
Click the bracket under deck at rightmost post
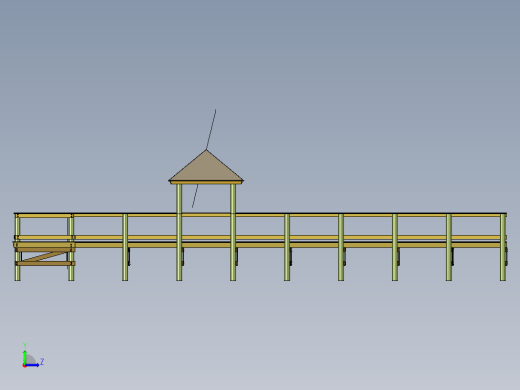[506, 256]
